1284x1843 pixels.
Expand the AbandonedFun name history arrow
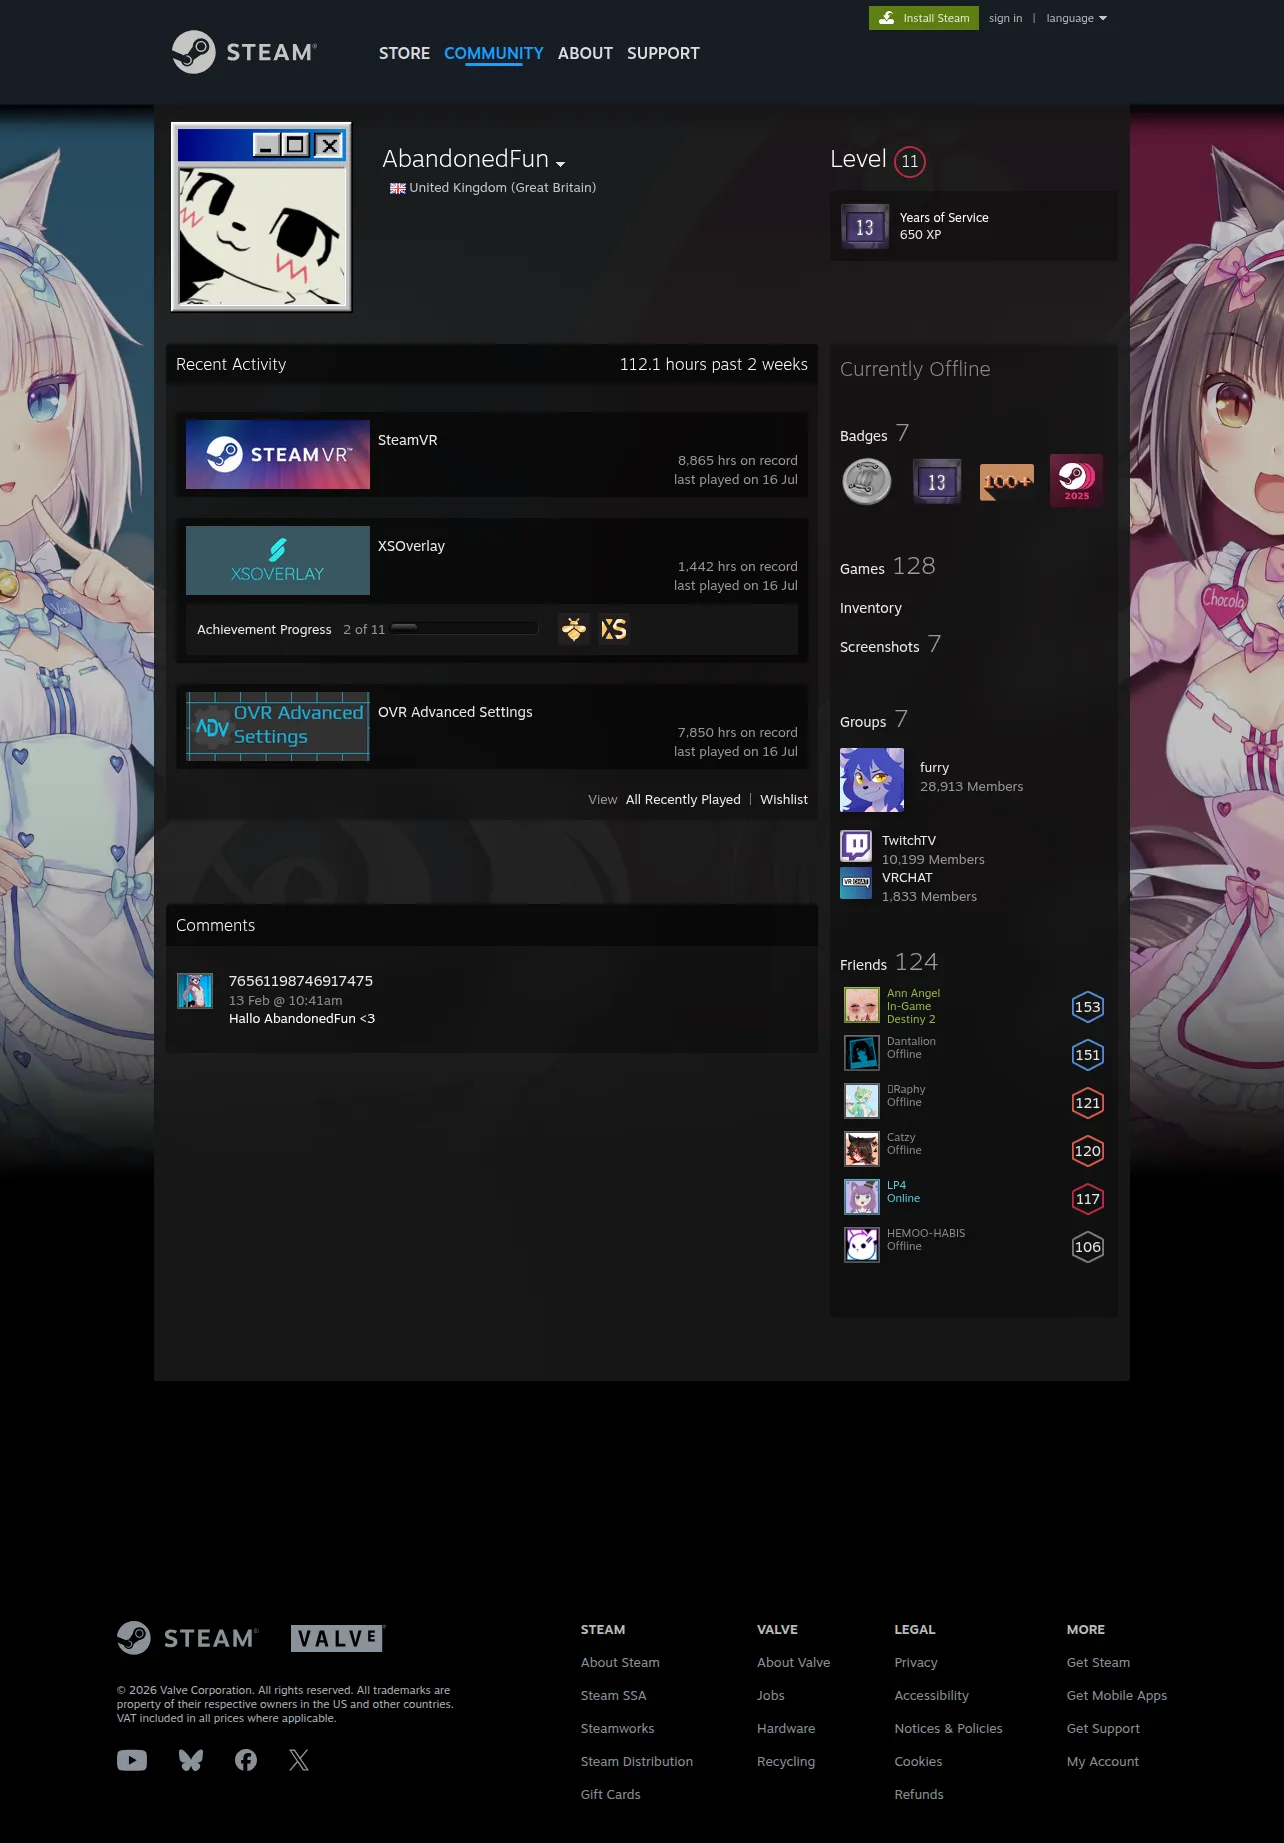pyautogui.click(x=560, y=164)
